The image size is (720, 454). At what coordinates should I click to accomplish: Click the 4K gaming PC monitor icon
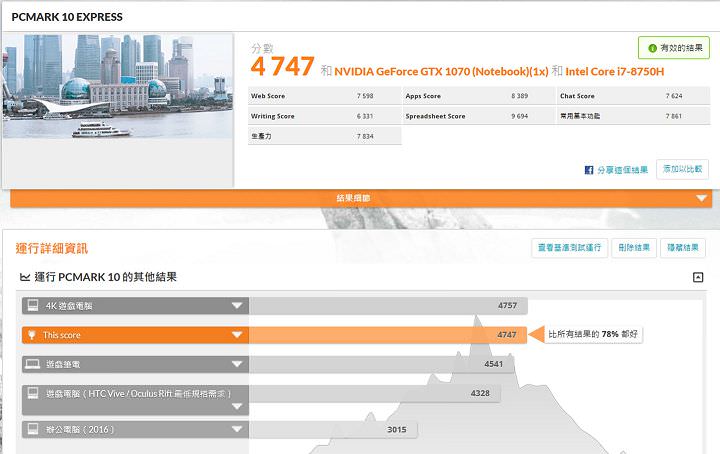click(x=32, y=305)
